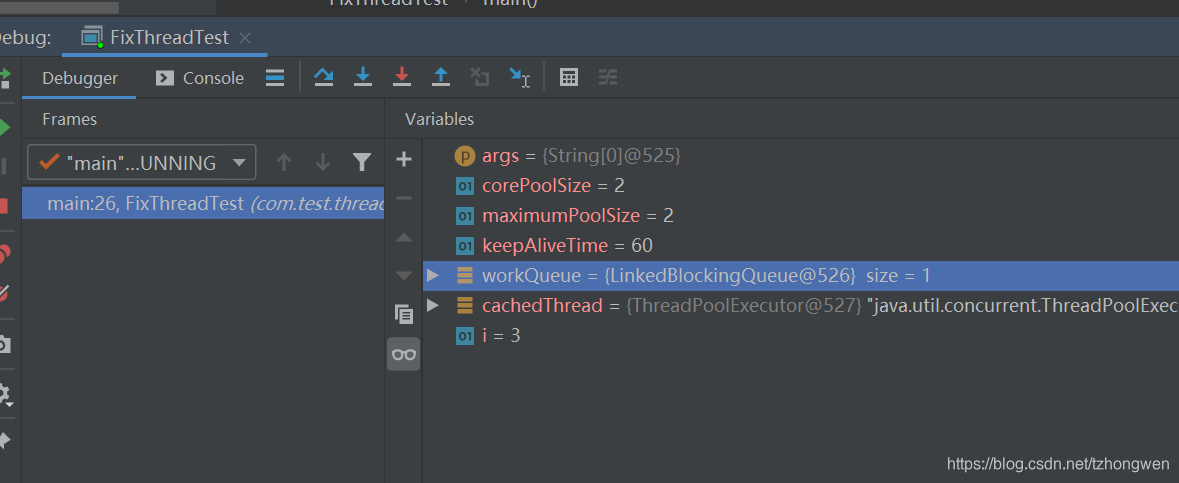This screenshot has height=483, width=1179.
Task: Click the duplicate watch copy icon
Action: 404,314
